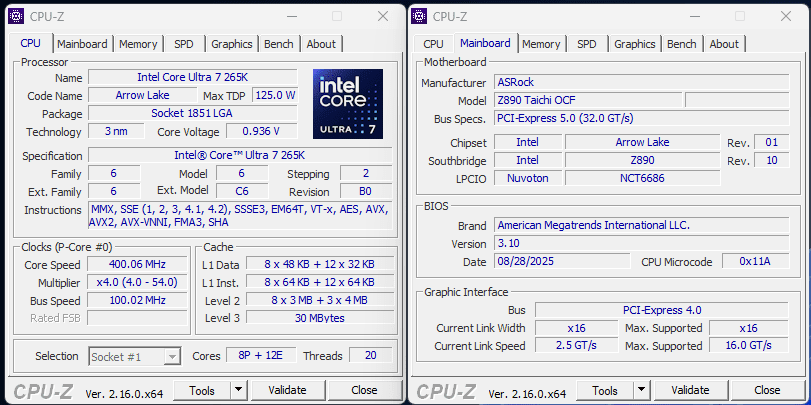811x405 pixels.
Task: Switch to the CPU tab in right window
Action: point(433,44)
